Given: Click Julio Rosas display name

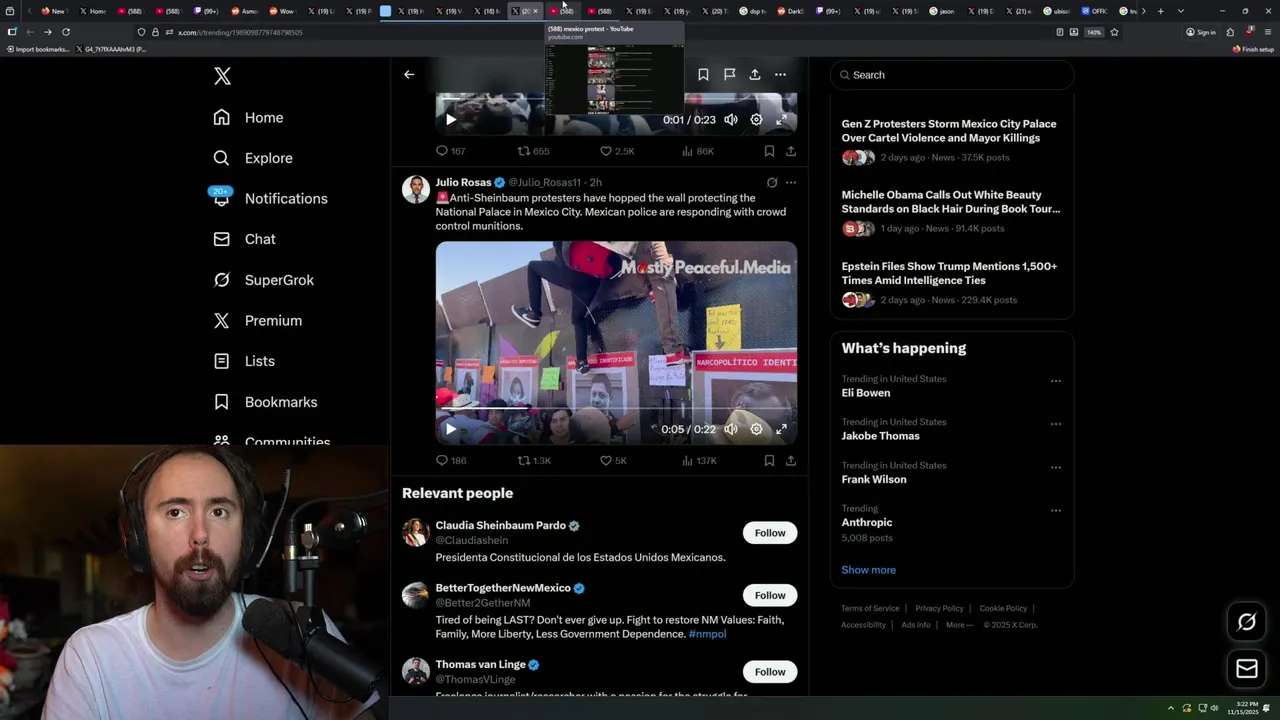Looking at the screenshot, I should (463, 182).
